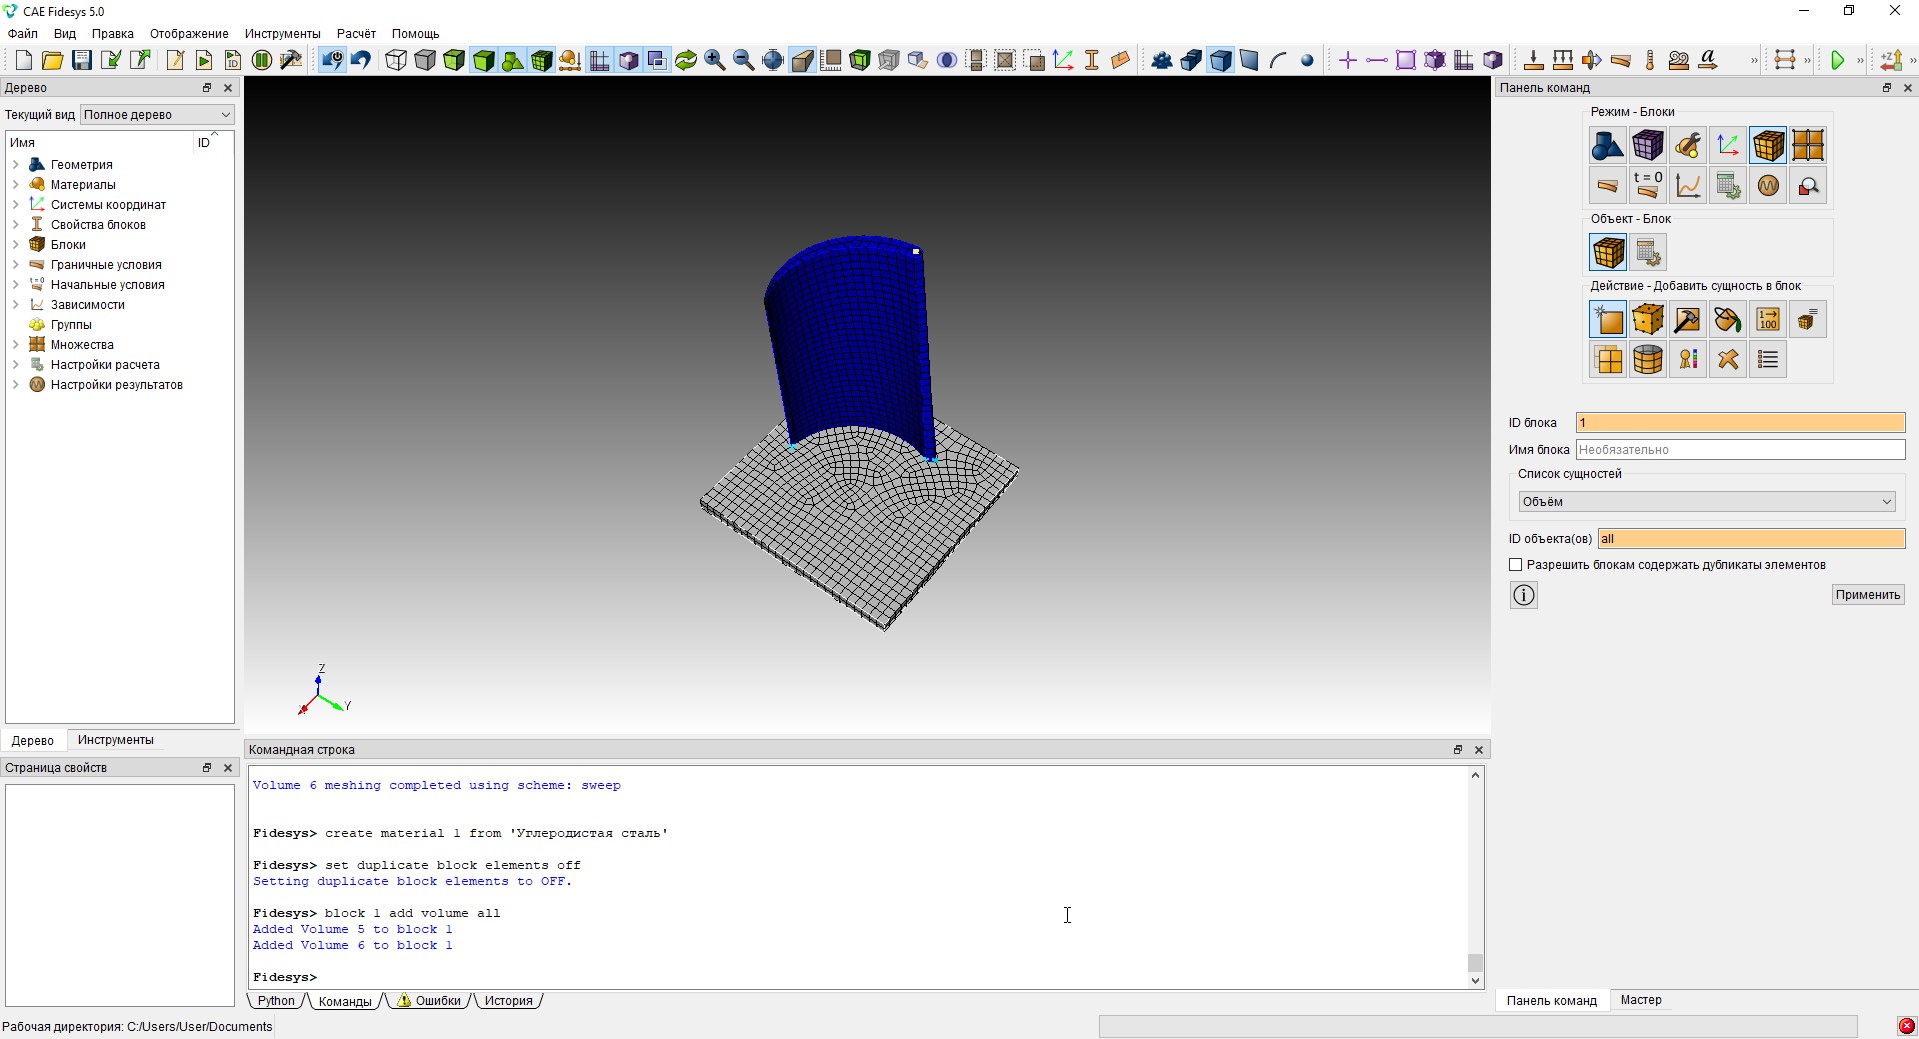Viewport: 1919px width, 1039px height.
Task: Close the Страница свойств panel
Action: (x=228, y=768)
